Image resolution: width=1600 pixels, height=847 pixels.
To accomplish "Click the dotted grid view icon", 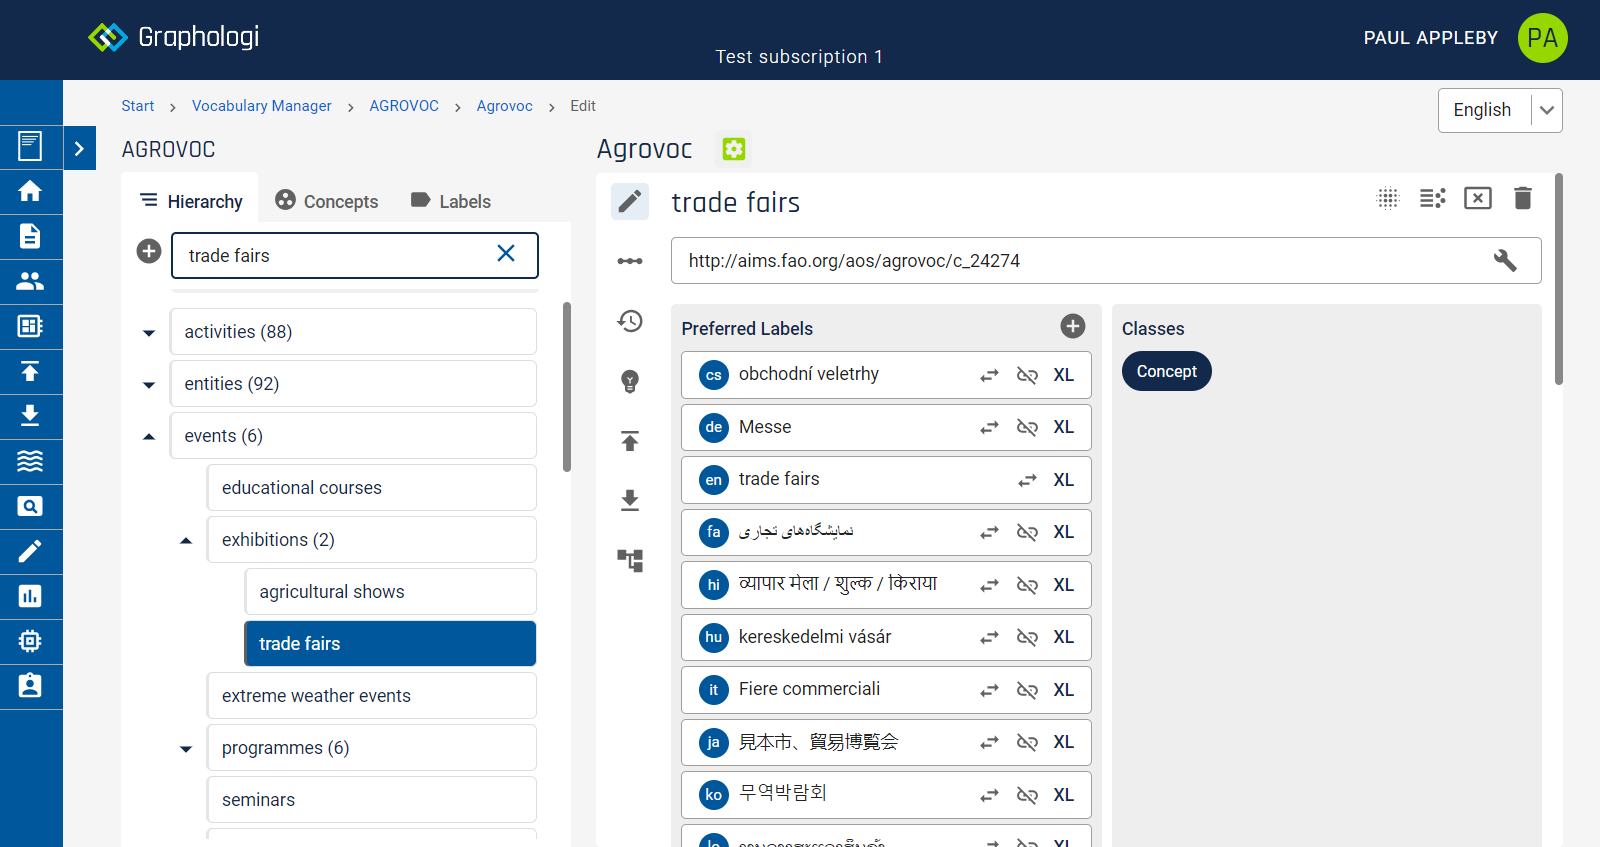I will click(1388, 198).
